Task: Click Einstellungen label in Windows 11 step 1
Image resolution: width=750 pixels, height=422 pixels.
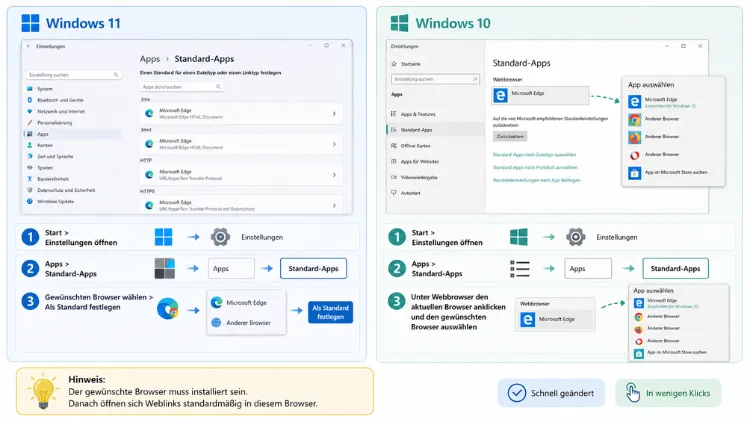Action: point(262,237)
